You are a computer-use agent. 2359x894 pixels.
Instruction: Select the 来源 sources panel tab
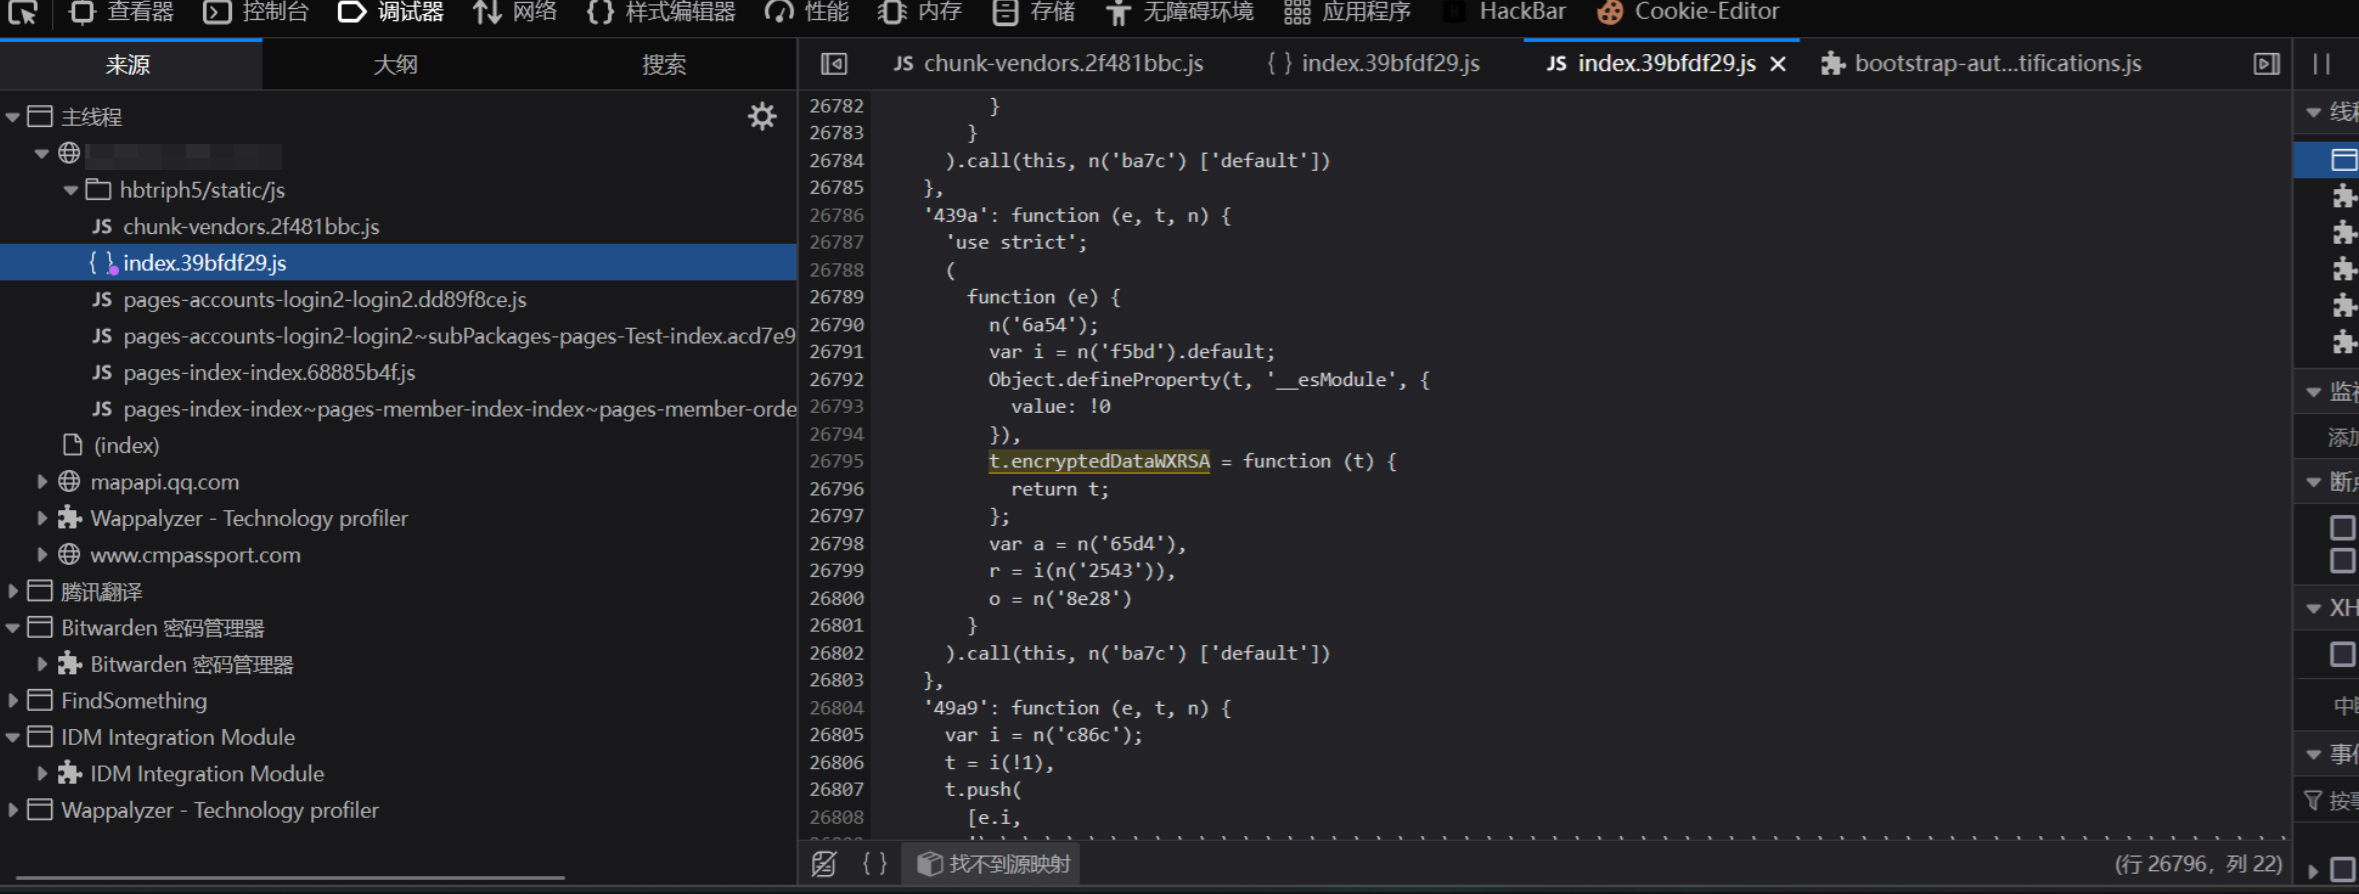pos(130,65)
